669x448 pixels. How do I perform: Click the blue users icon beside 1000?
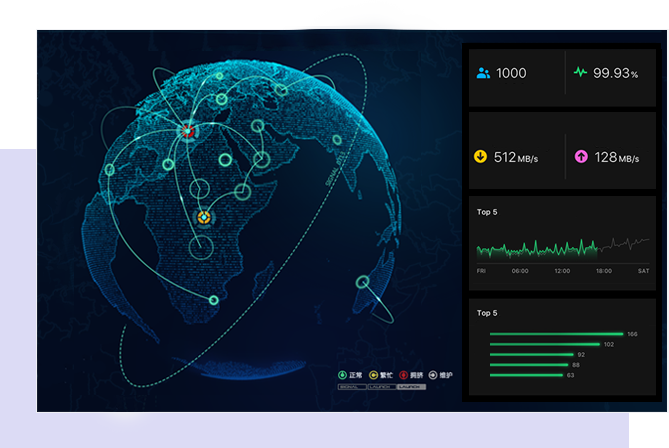[483, 73]
